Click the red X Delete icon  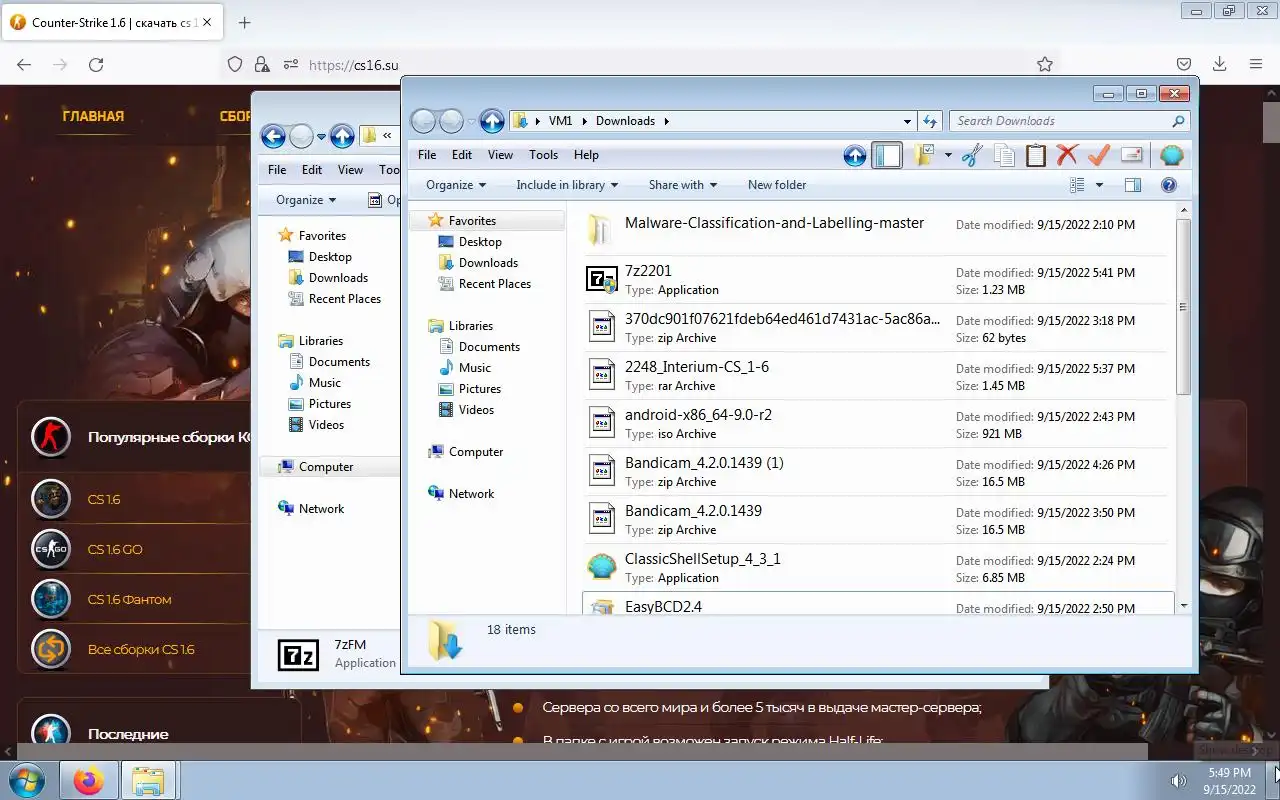click(x=1067, y=155)
